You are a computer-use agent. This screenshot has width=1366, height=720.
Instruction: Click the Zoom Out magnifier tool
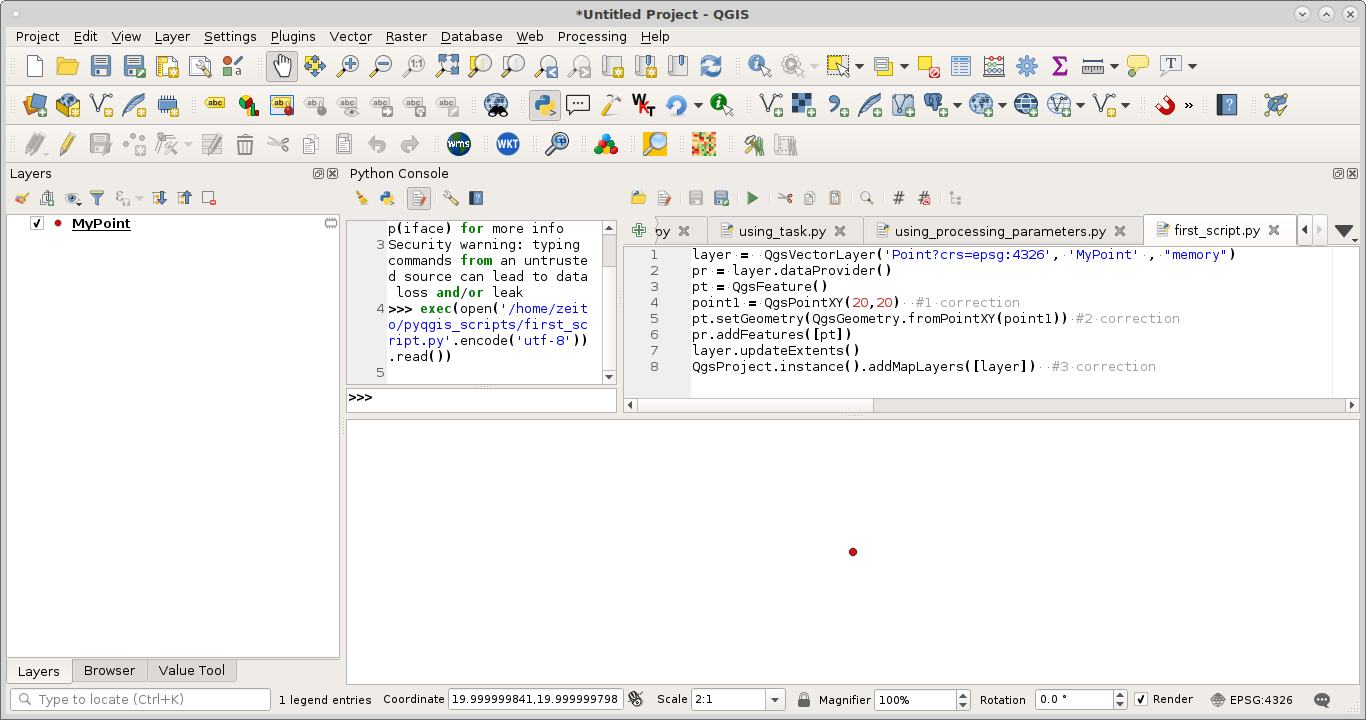click(381, 66)
